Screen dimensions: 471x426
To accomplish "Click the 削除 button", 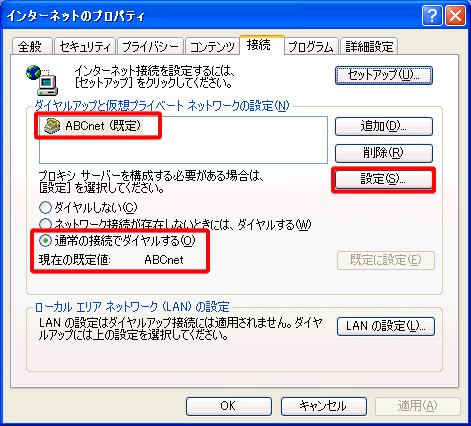I will click(x=384, y=153).
